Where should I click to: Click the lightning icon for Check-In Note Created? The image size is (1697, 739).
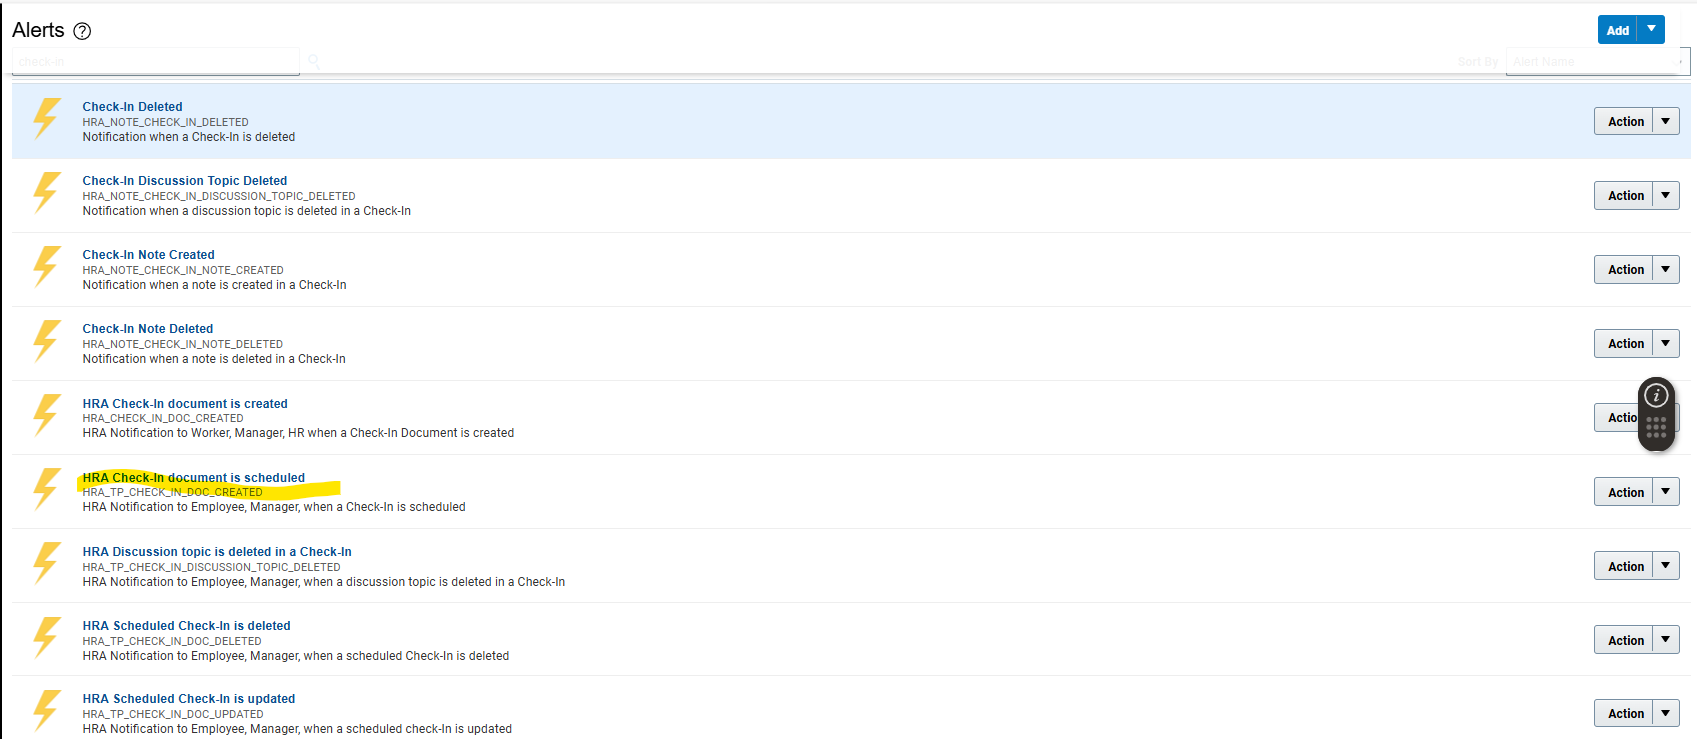click(46, 267)
